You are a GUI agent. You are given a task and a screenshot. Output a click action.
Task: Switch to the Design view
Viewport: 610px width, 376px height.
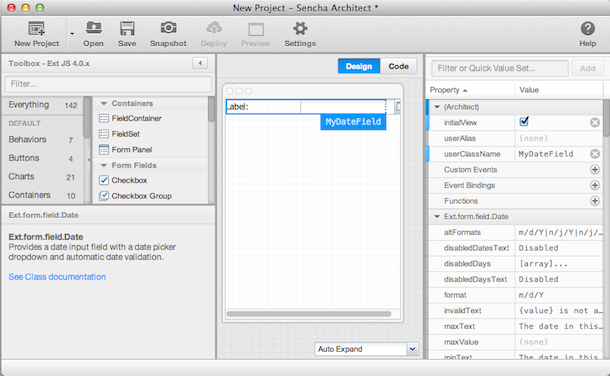point(359,66)
